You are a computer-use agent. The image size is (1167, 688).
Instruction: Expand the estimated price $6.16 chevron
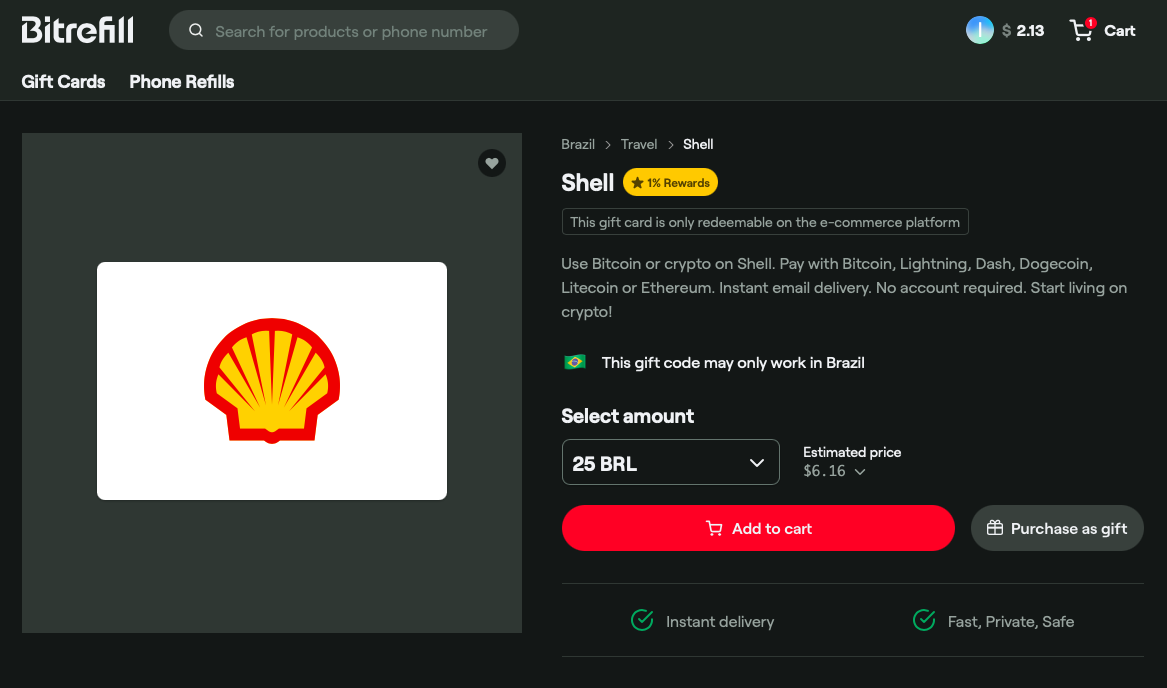(x=860, y=471)
